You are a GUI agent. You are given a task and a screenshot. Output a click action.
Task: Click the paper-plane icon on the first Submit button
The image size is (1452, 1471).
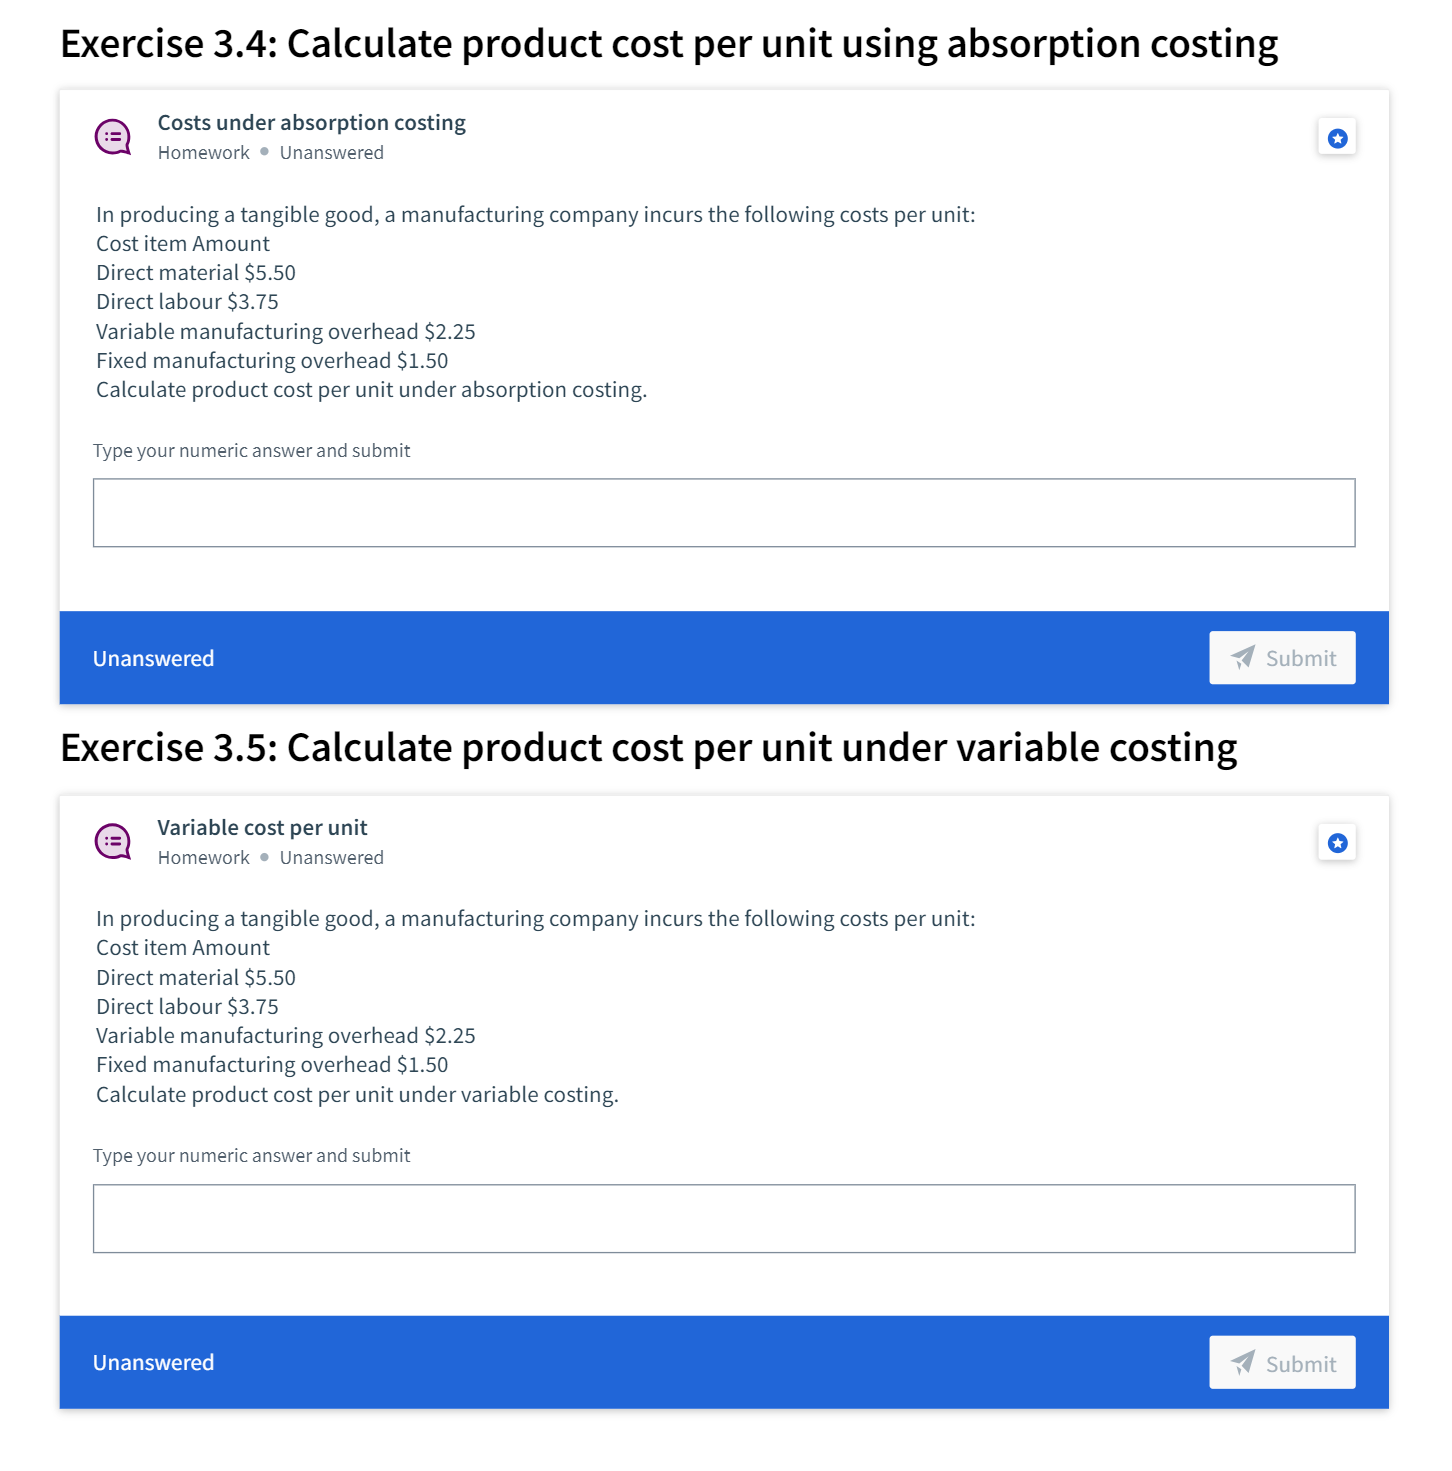(1242, 658)
